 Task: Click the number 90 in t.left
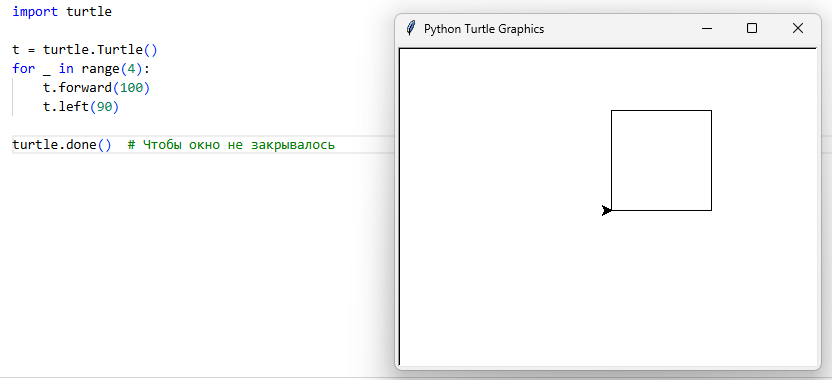[104, 107]
